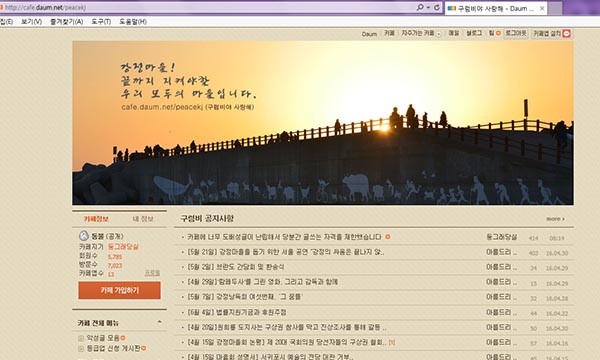
Task: Click the more link for notices
Action: 555,219
